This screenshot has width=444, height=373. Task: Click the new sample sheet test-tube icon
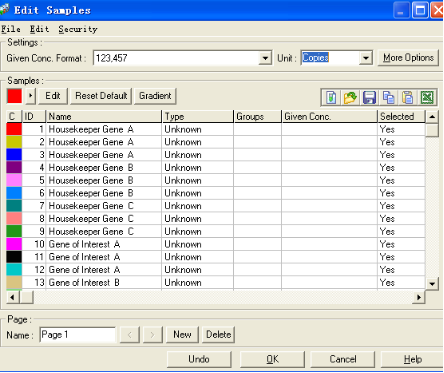pyautogui.click(x=331, y=98)
